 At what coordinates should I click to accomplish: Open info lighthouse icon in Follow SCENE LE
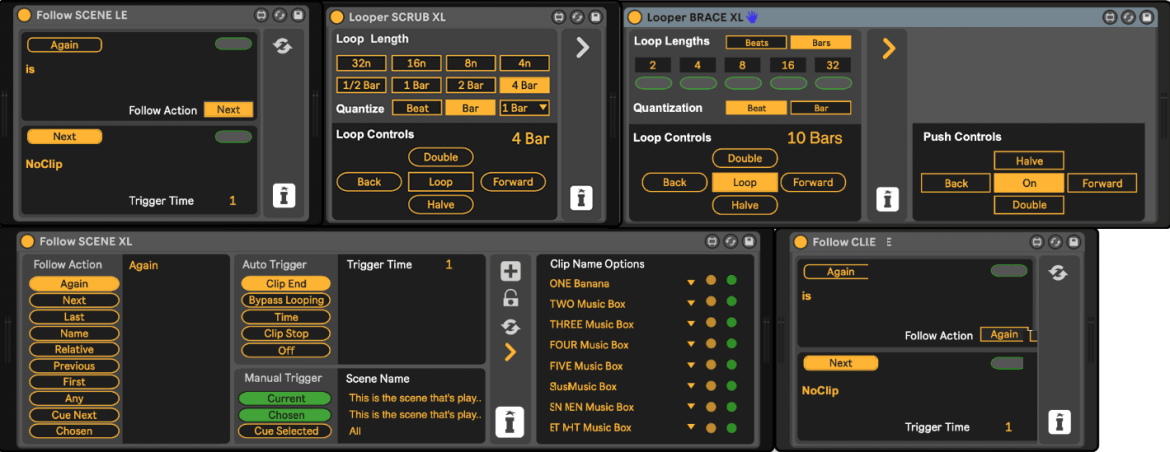point(284,195)
